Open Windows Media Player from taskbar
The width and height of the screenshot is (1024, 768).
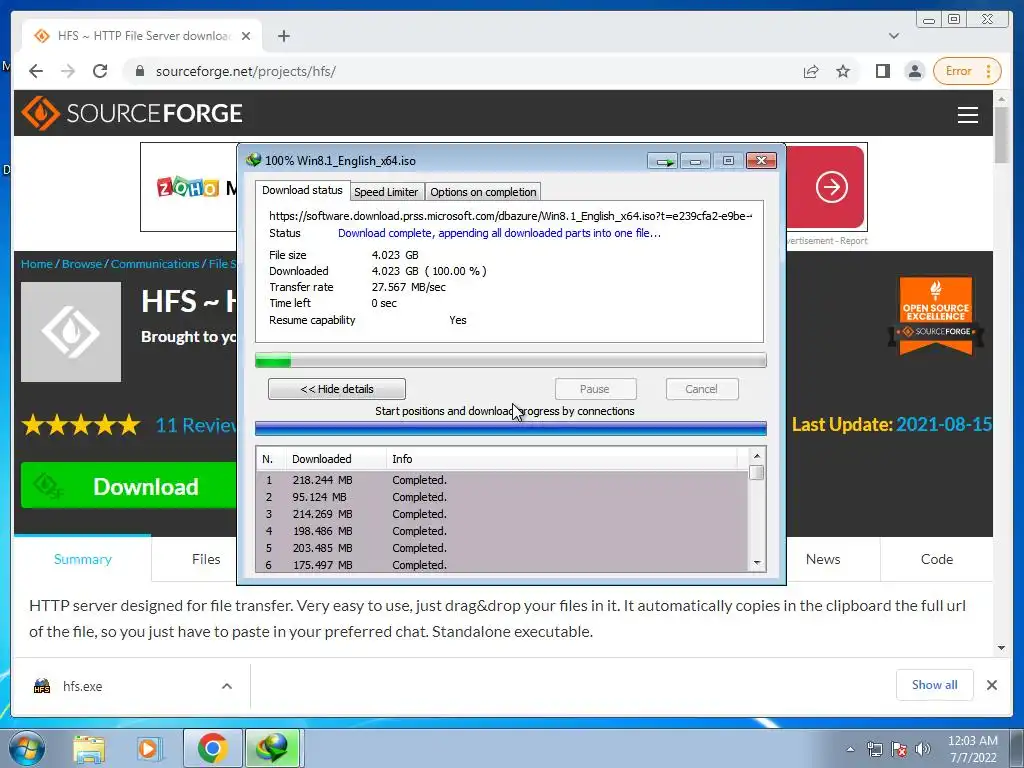[149, 749]
